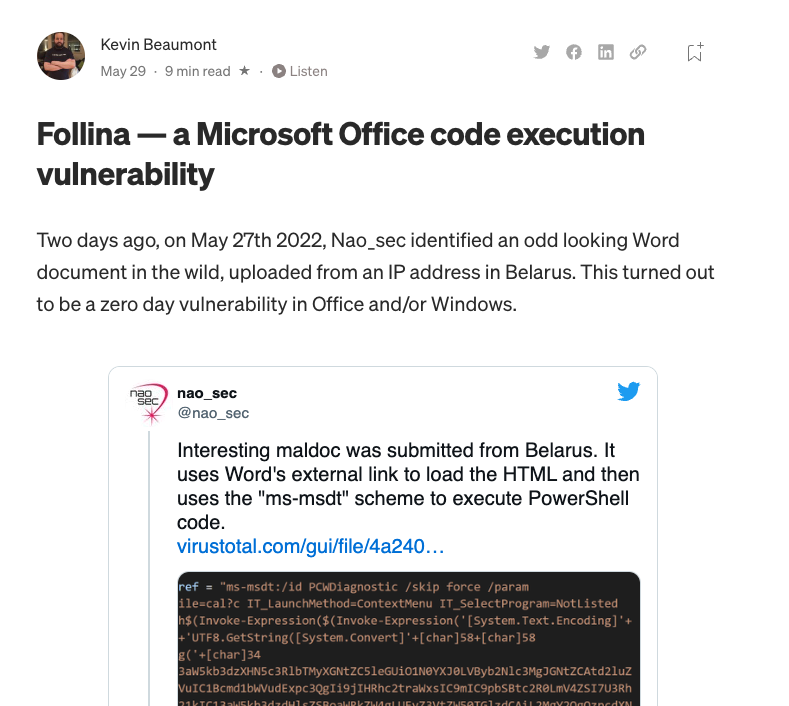
Task: Open the ms-msdt code screenshot image
Action: point(408,638)
